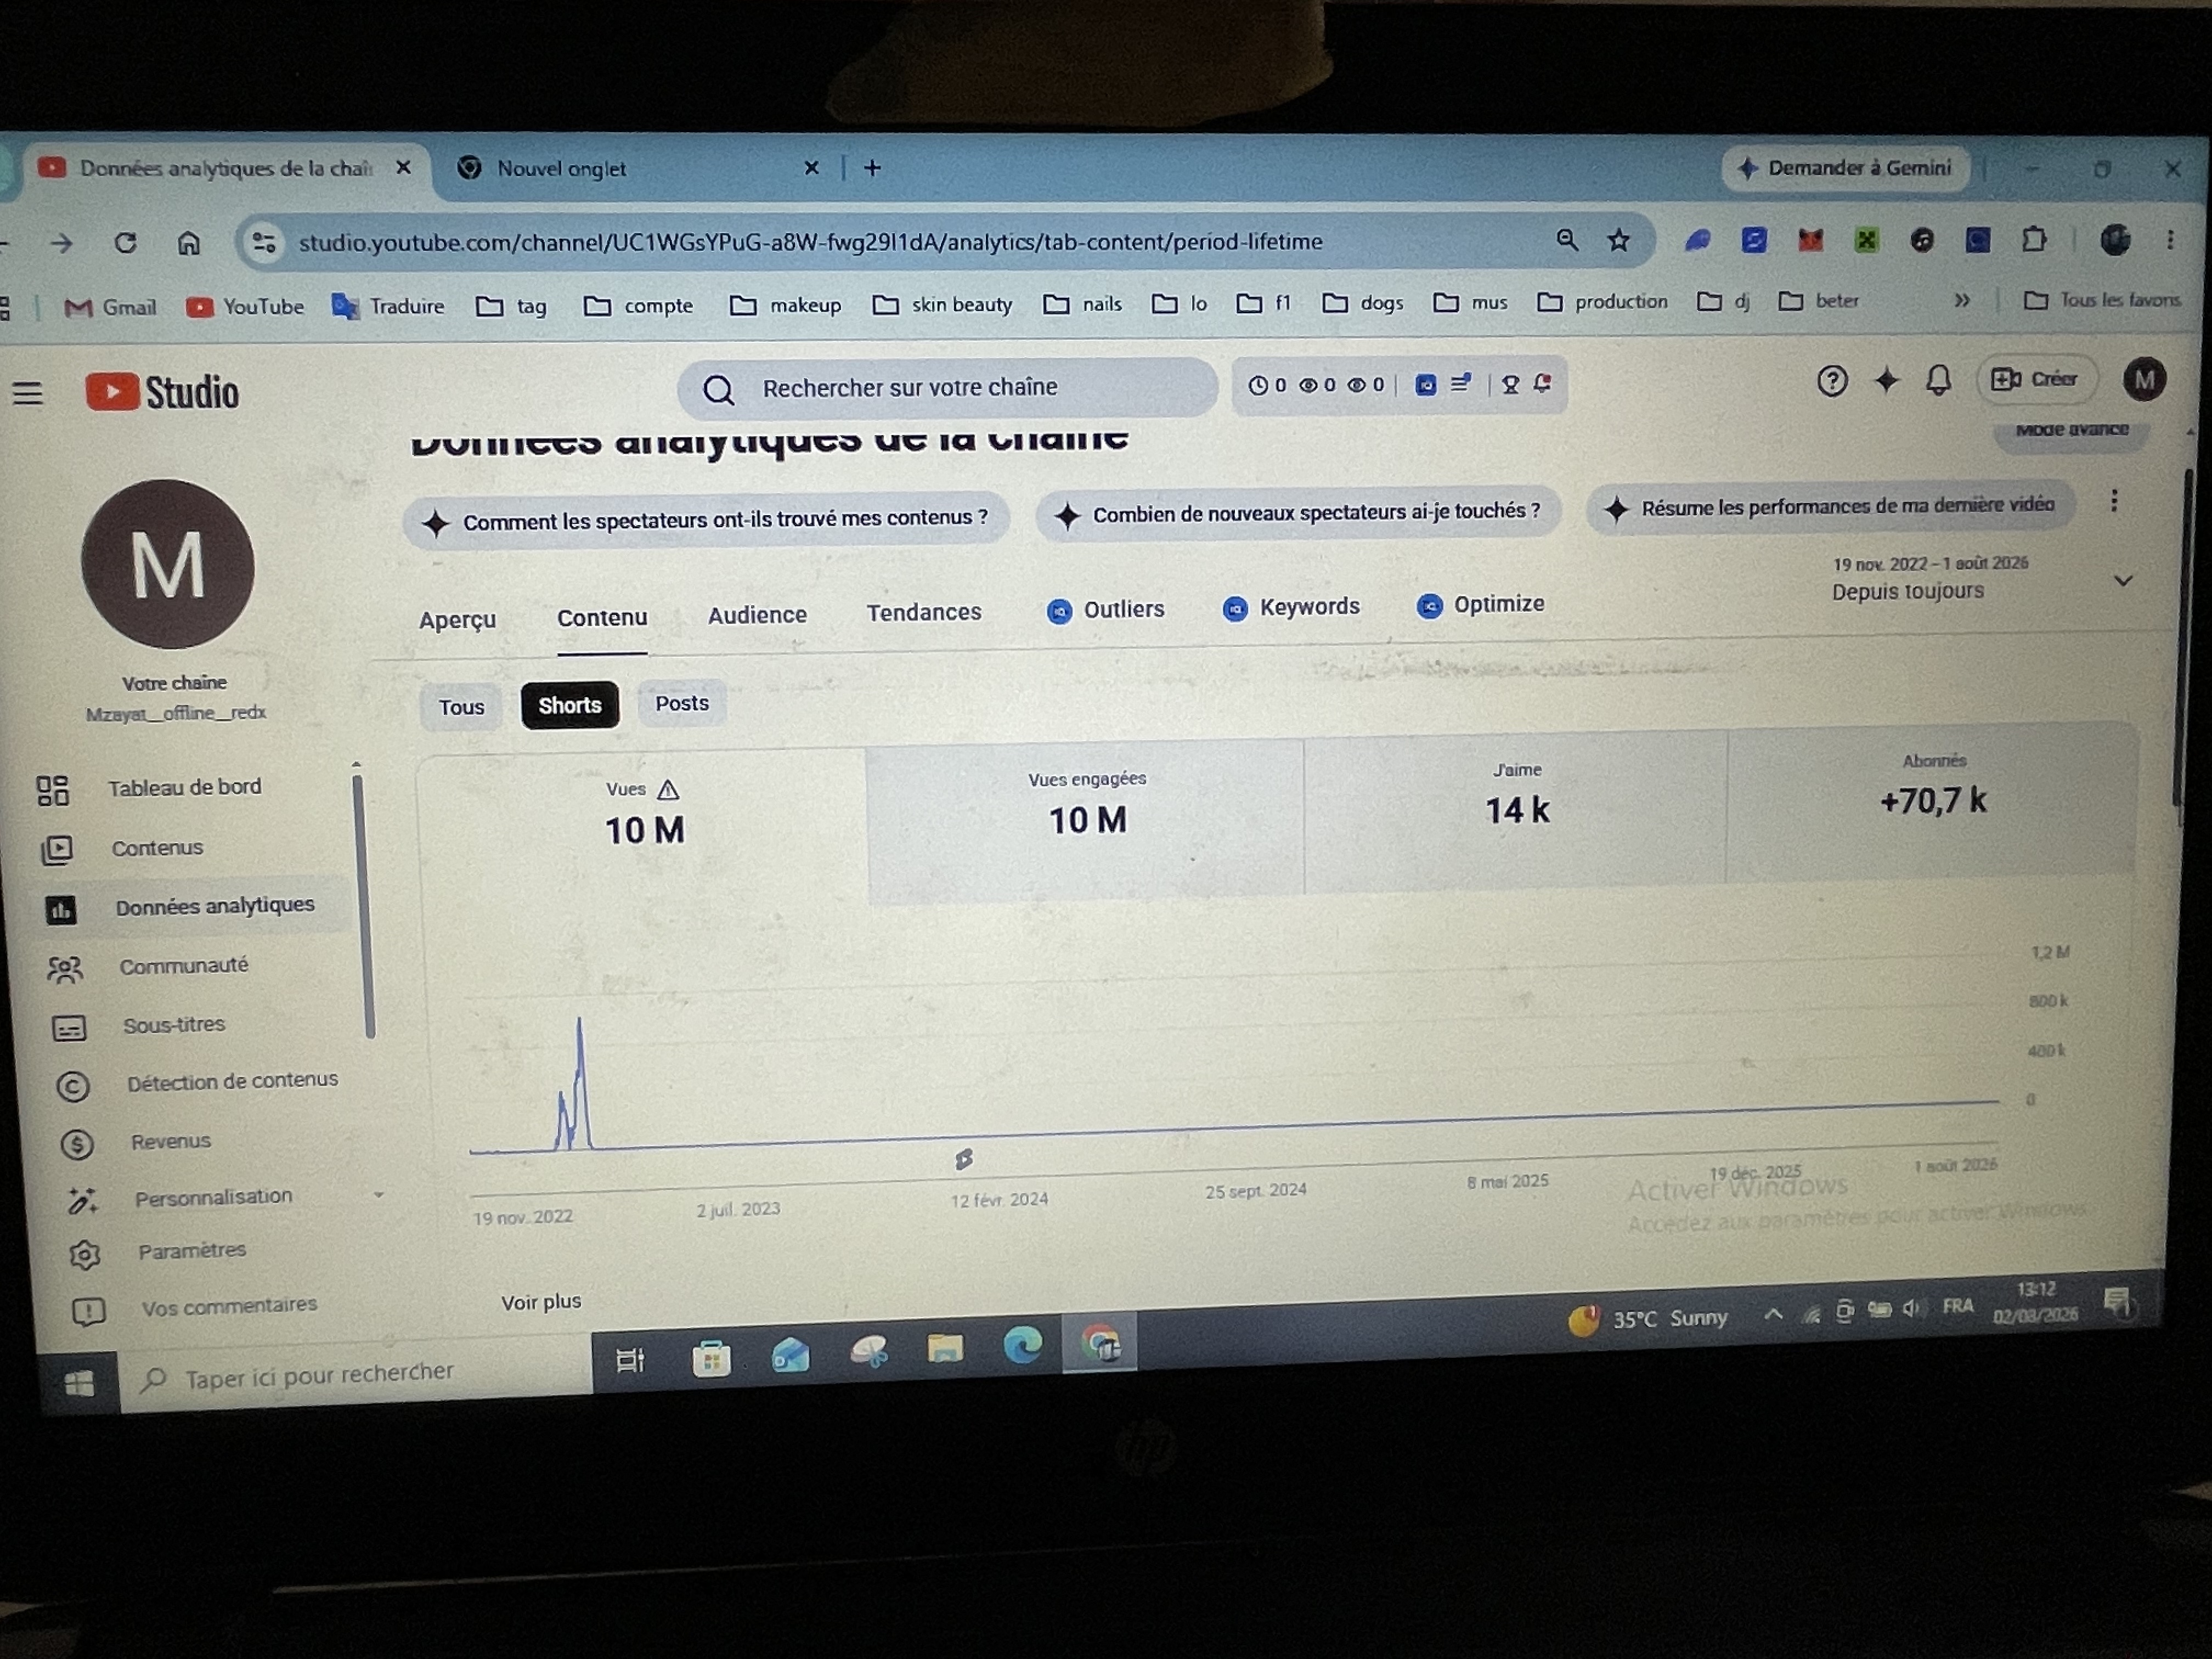Click the YouTube Studio logo
2212x1659 pixels.
162,392
